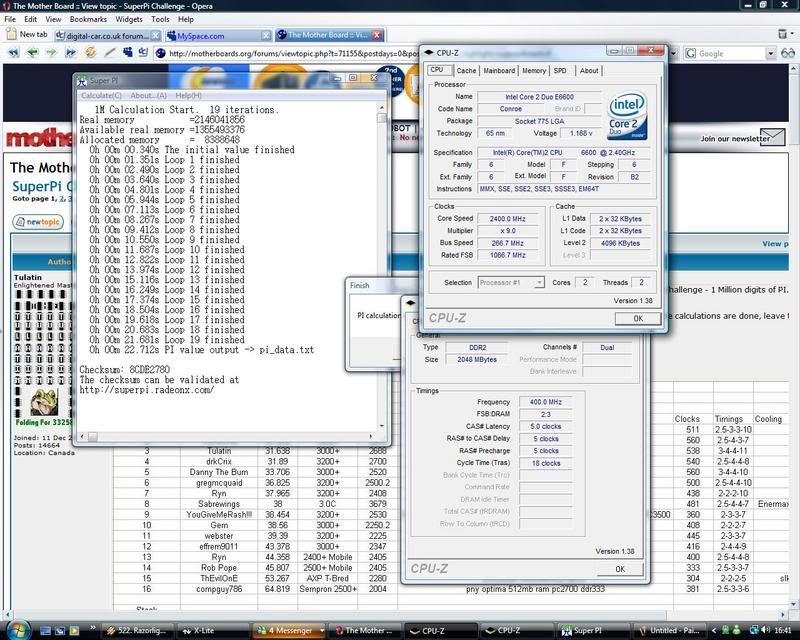Viewport: 800px width, 640px height.
Task: Launch the media player quick launch icon
Action: [x=74, y=631]
